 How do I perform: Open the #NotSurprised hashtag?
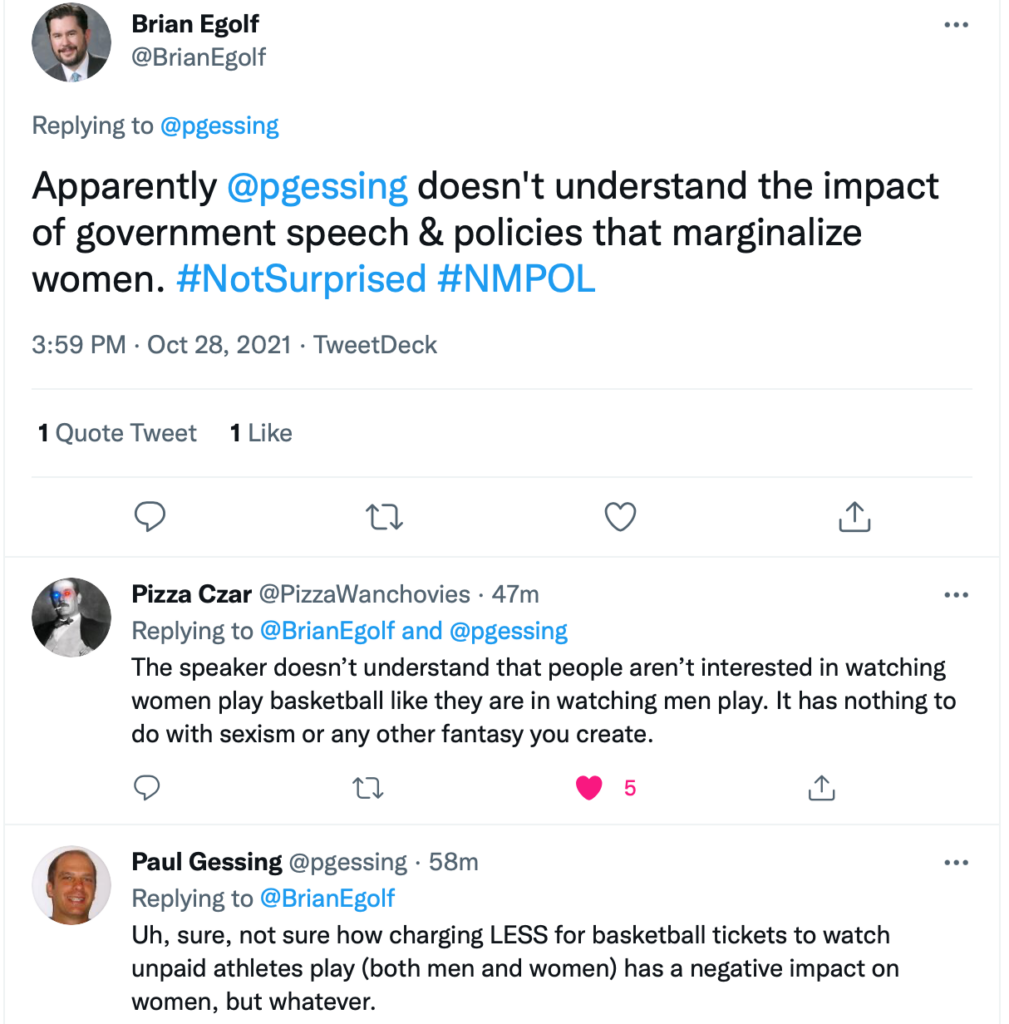tap(301, 279)
